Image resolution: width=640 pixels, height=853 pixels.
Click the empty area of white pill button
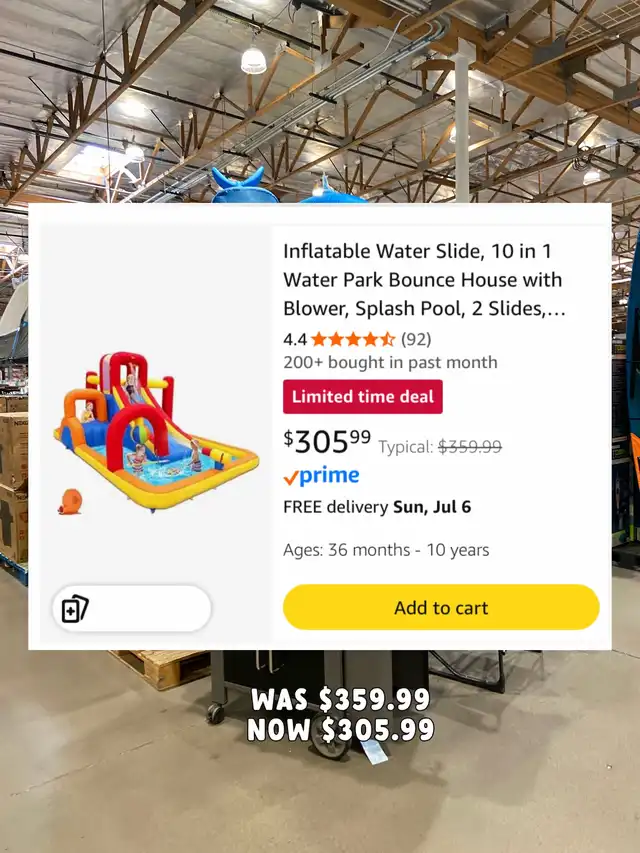click(x=150, y=609)
